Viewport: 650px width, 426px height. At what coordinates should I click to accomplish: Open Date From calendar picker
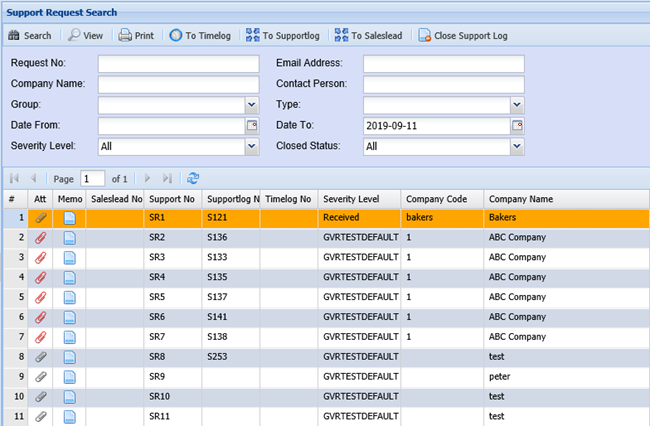click(x=252, y=125)
